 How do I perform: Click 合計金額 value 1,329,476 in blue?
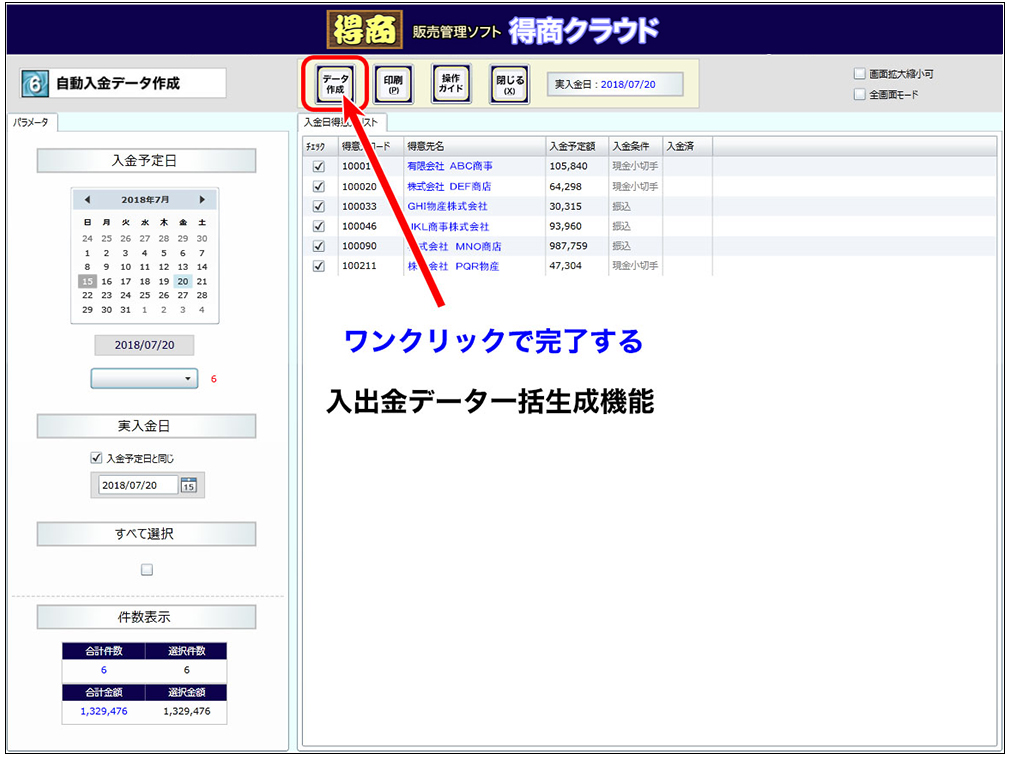pyautogui.click(x=104, y=711)
